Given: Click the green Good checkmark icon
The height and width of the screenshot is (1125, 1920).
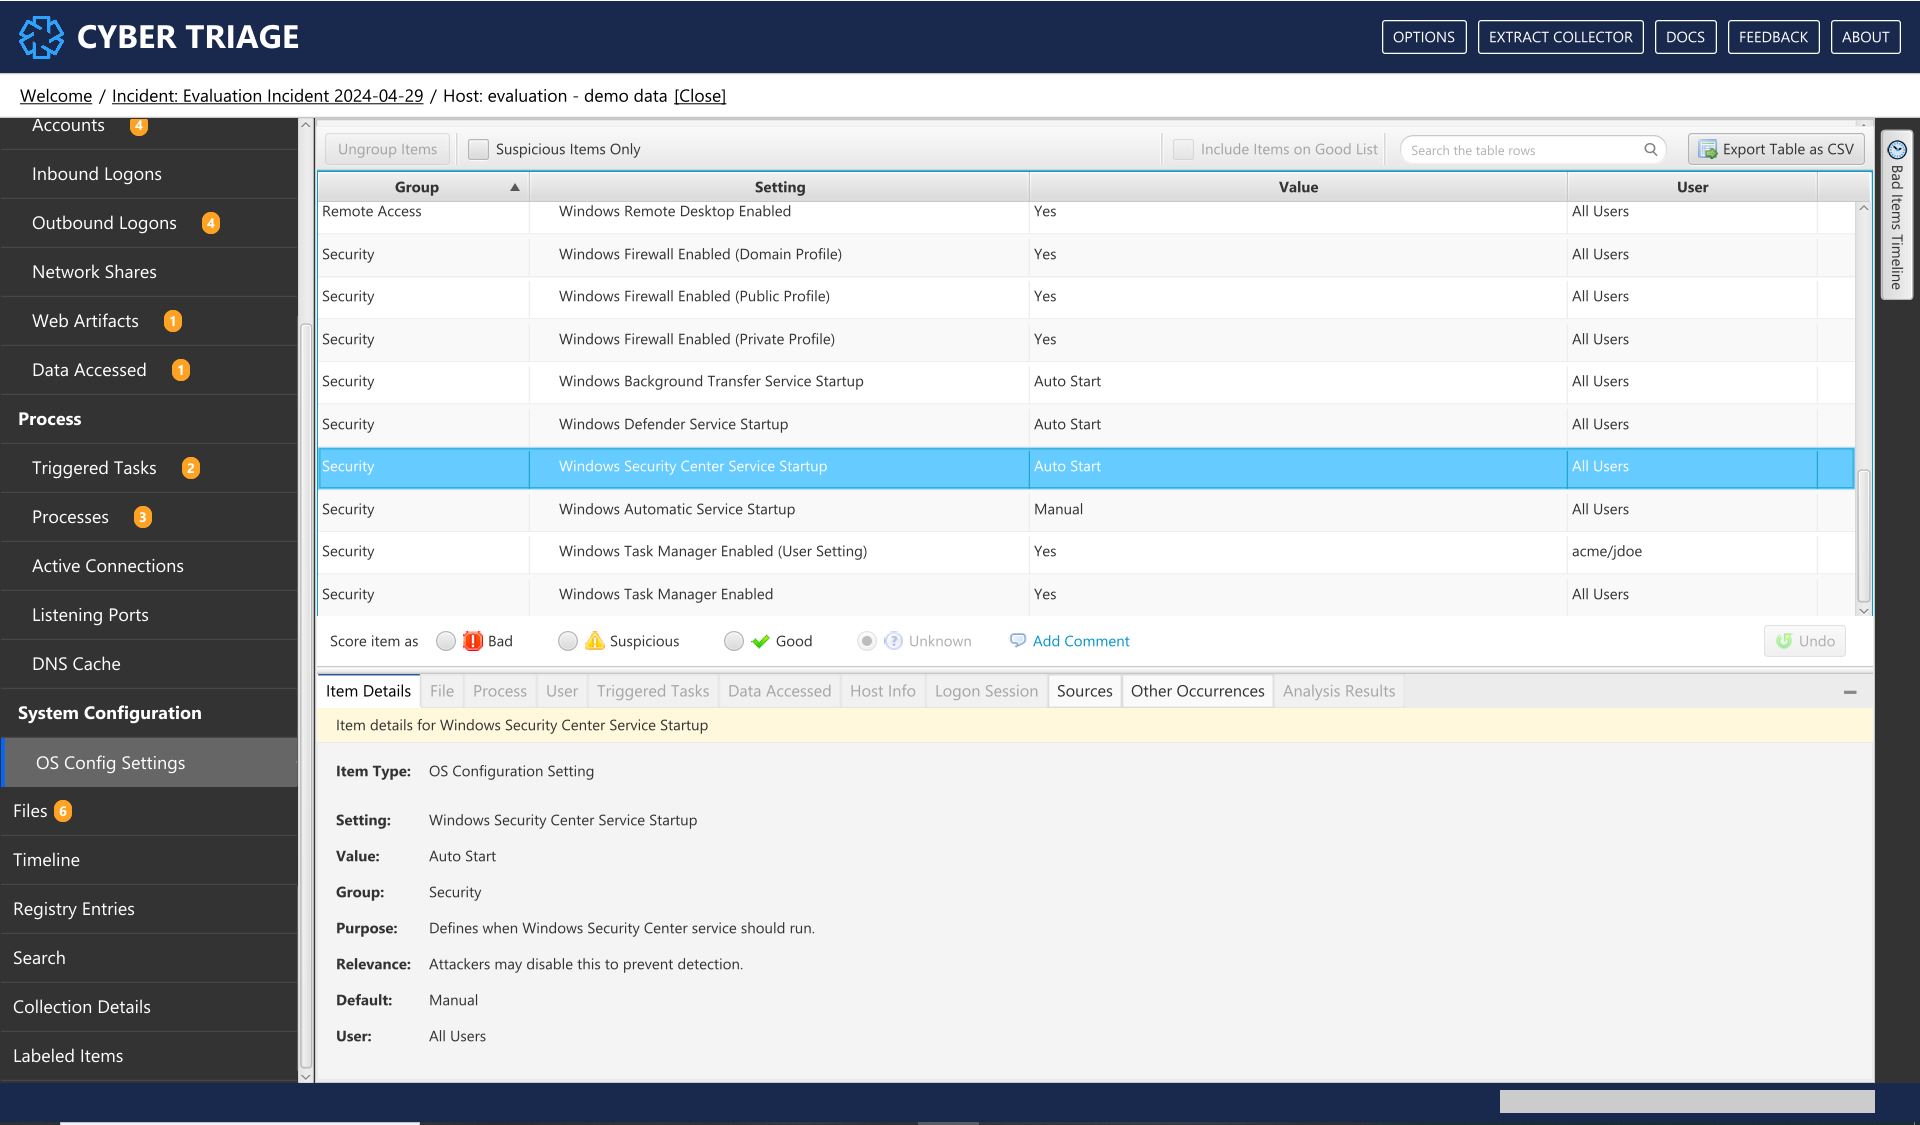Looking at the screenshot, I should pos(761,642).
